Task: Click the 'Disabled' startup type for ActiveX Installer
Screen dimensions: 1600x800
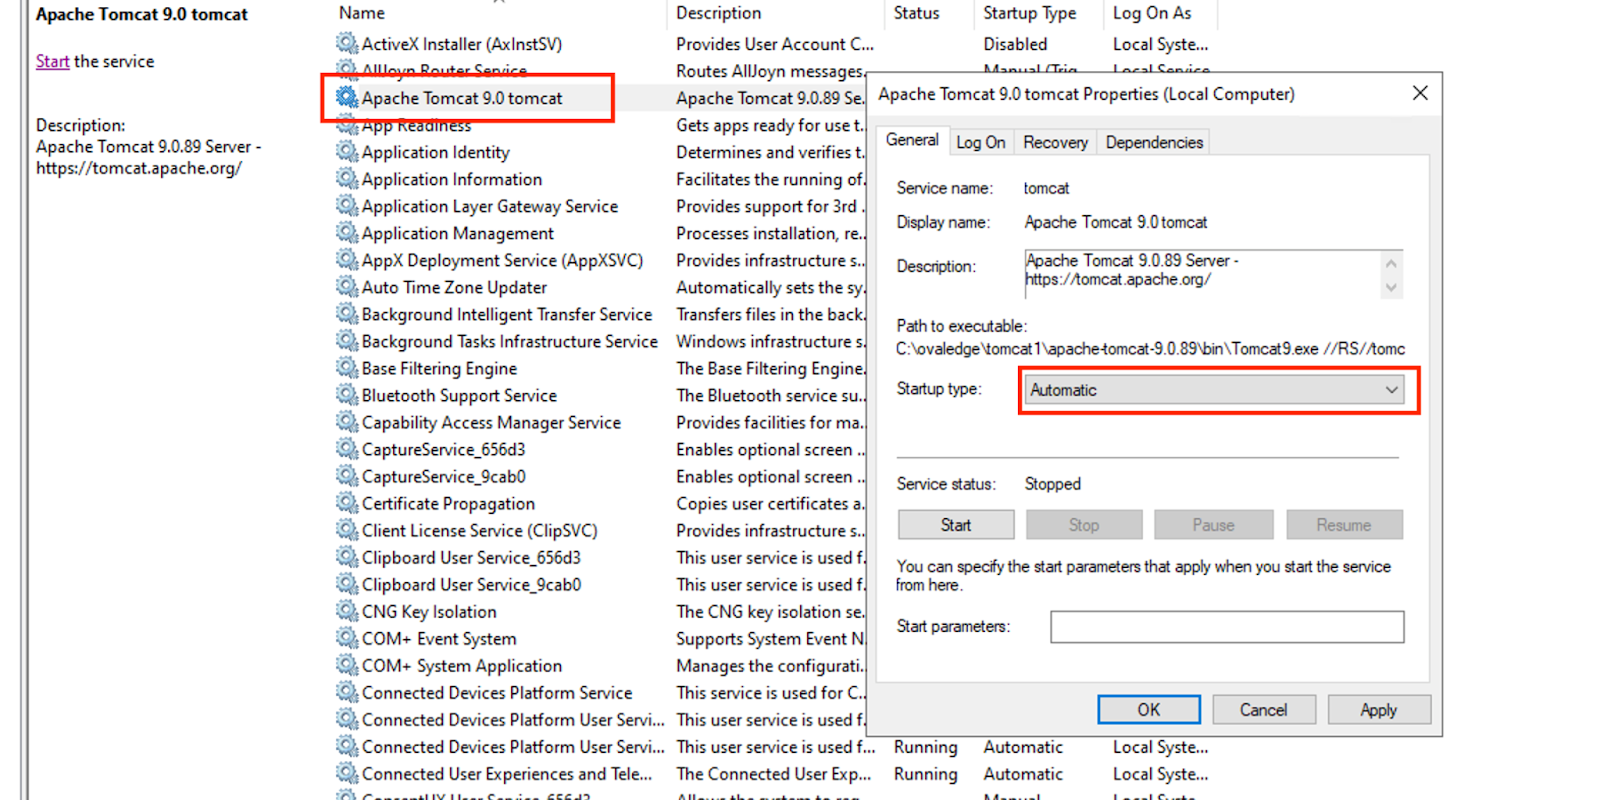Action: [1015, 44]
